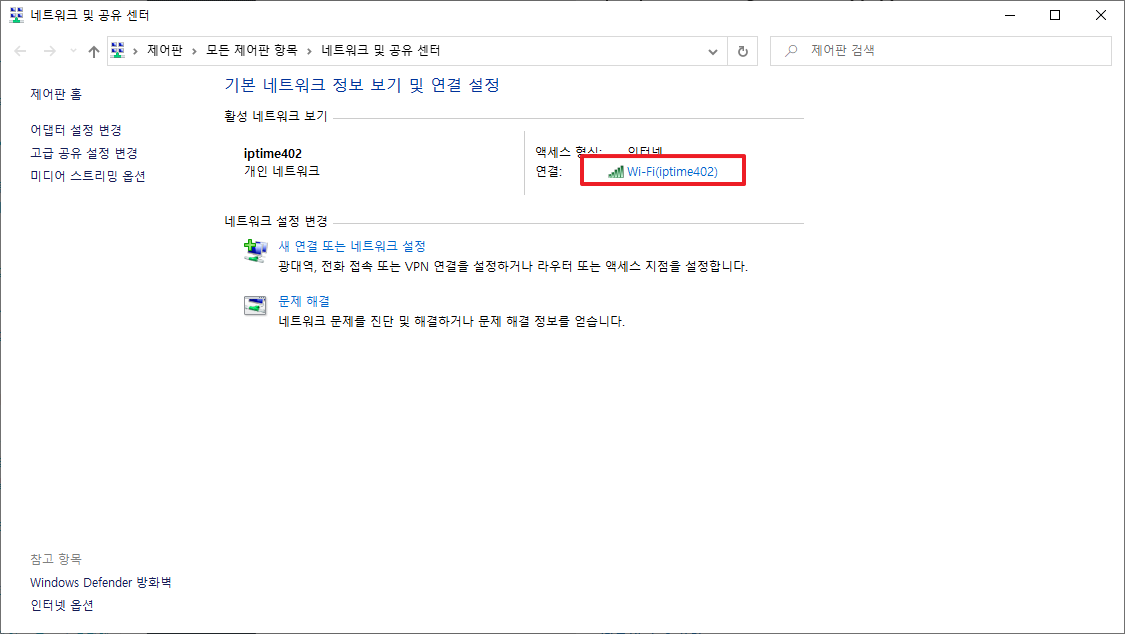Screen dimensions: 1125x634
Task: Go forward with the right arrow button
Action: [x=50, y=51]
